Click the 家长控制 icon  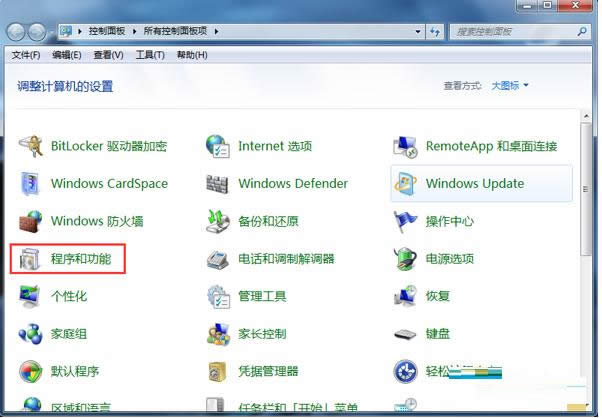click(x=218, y=334)
